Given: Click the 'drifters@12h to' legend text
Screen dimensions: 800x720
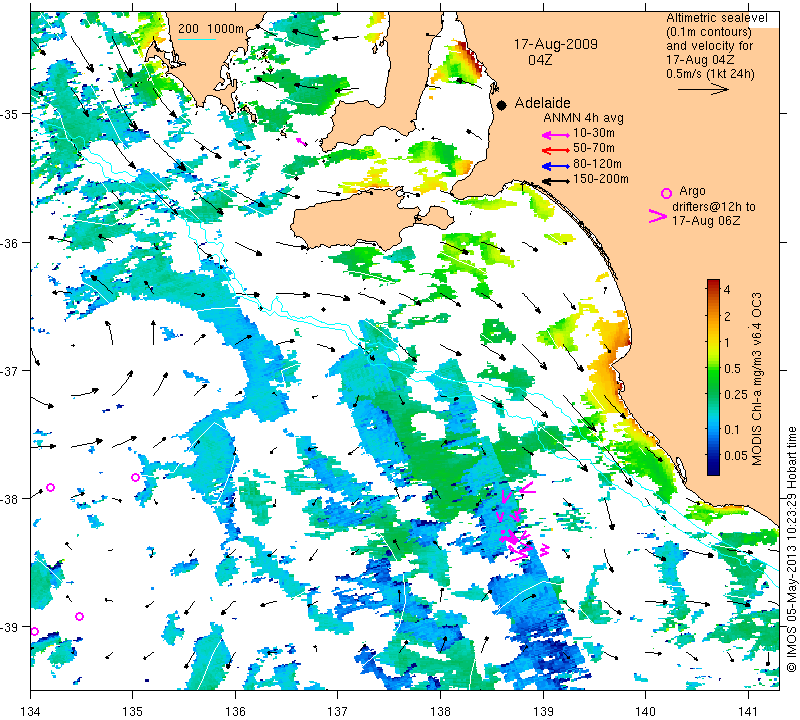Looking at the screenshot, I should pyautogui.click(x=713, y=207).
